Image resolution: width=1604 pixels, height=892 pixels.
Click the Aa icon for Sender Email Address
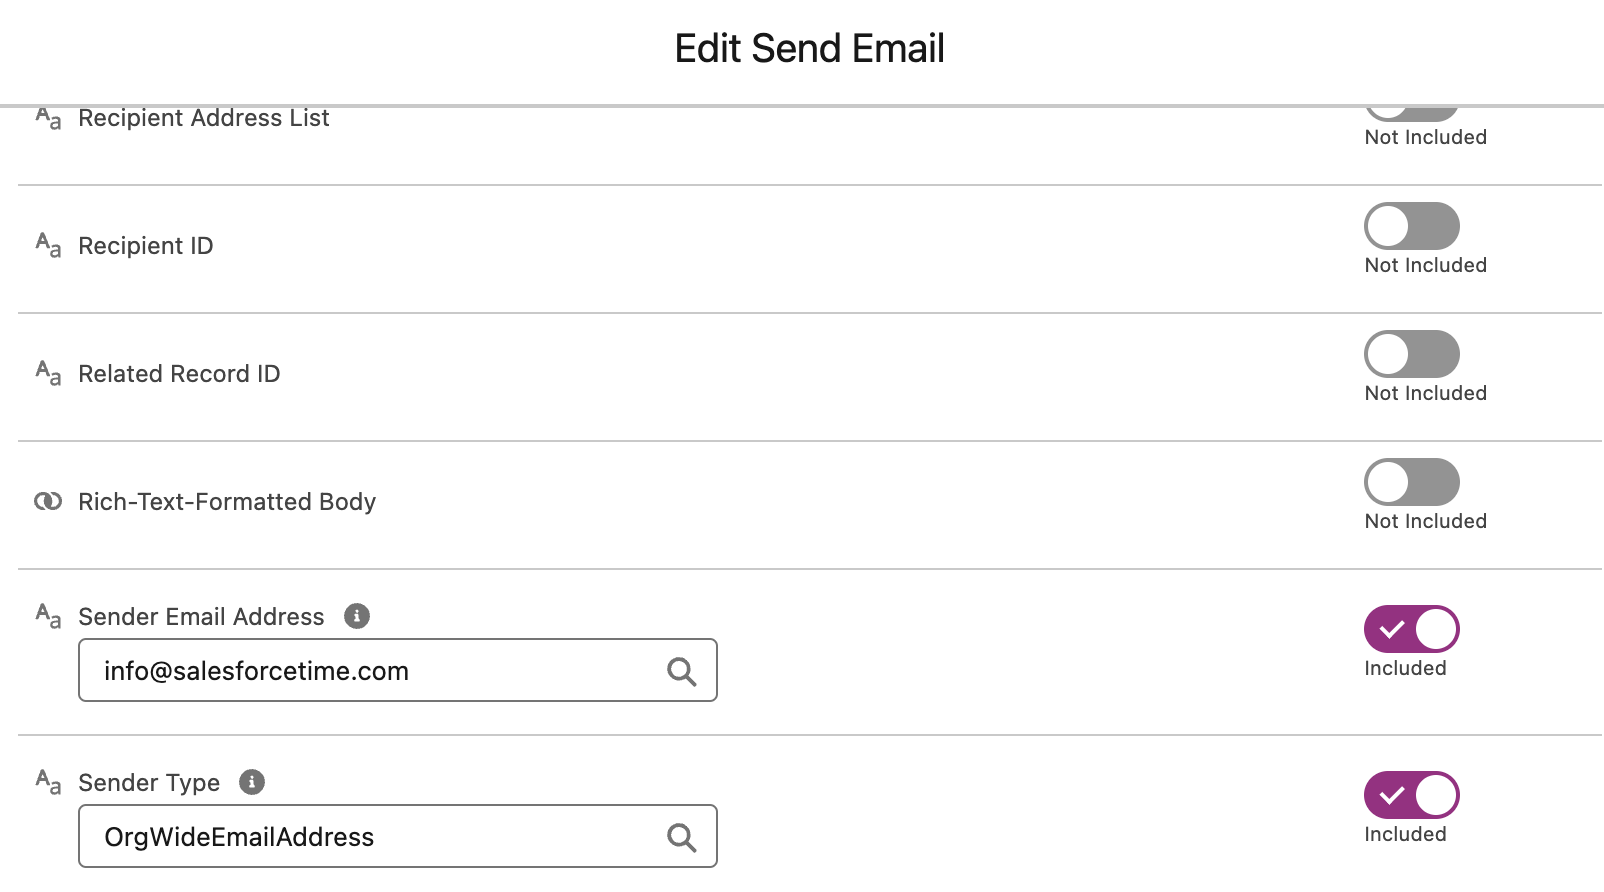tap(47, 617)
